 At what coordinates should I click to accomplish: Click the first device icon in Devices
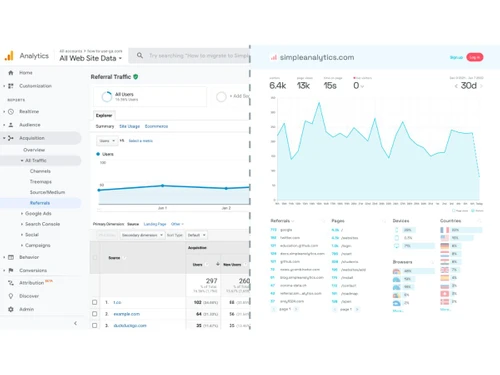(397, 230)
